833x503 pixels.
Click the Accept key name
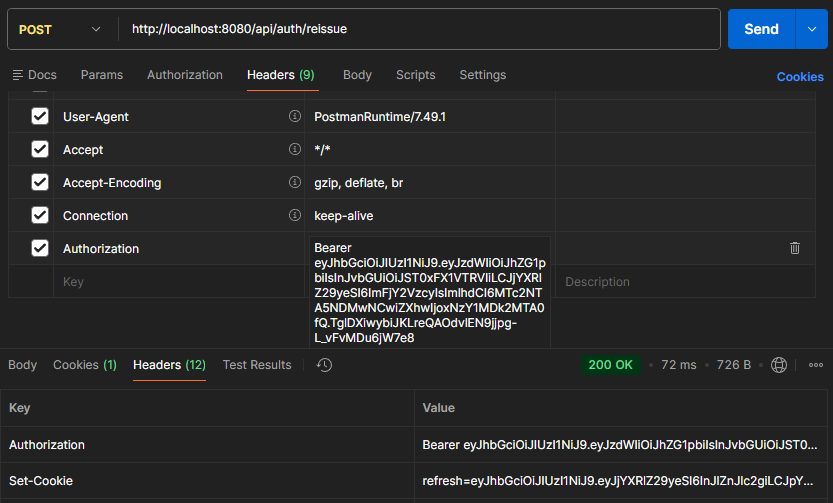coord(83,150)
